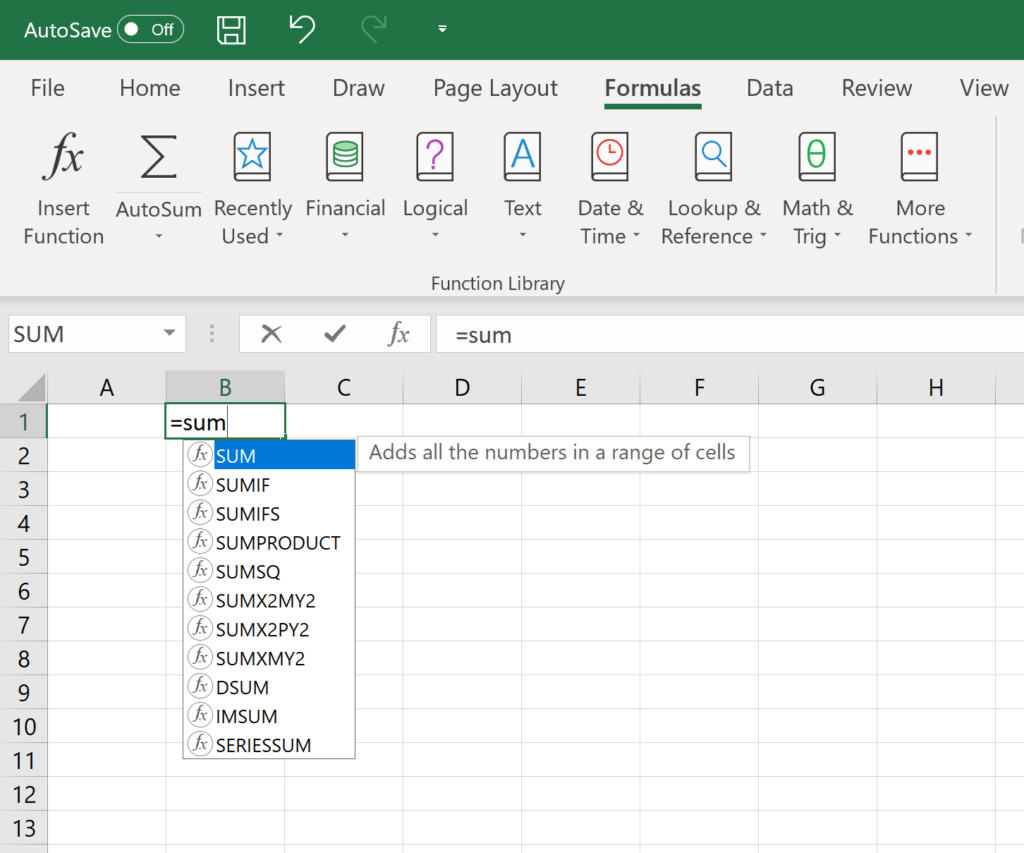Open the Logical functions book icon
The height and width of the screenshot is (853, 1024).
(435, 158)
